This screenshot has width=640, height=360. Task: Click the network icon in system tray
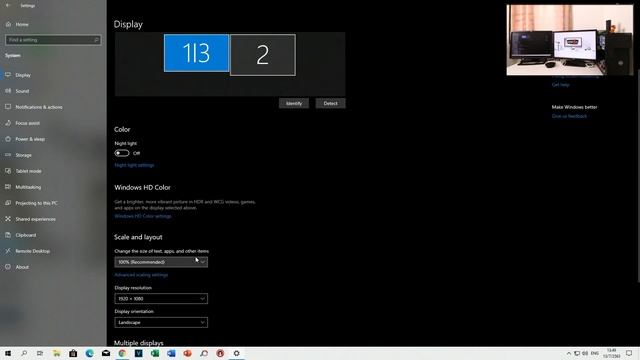pos(577,353)
